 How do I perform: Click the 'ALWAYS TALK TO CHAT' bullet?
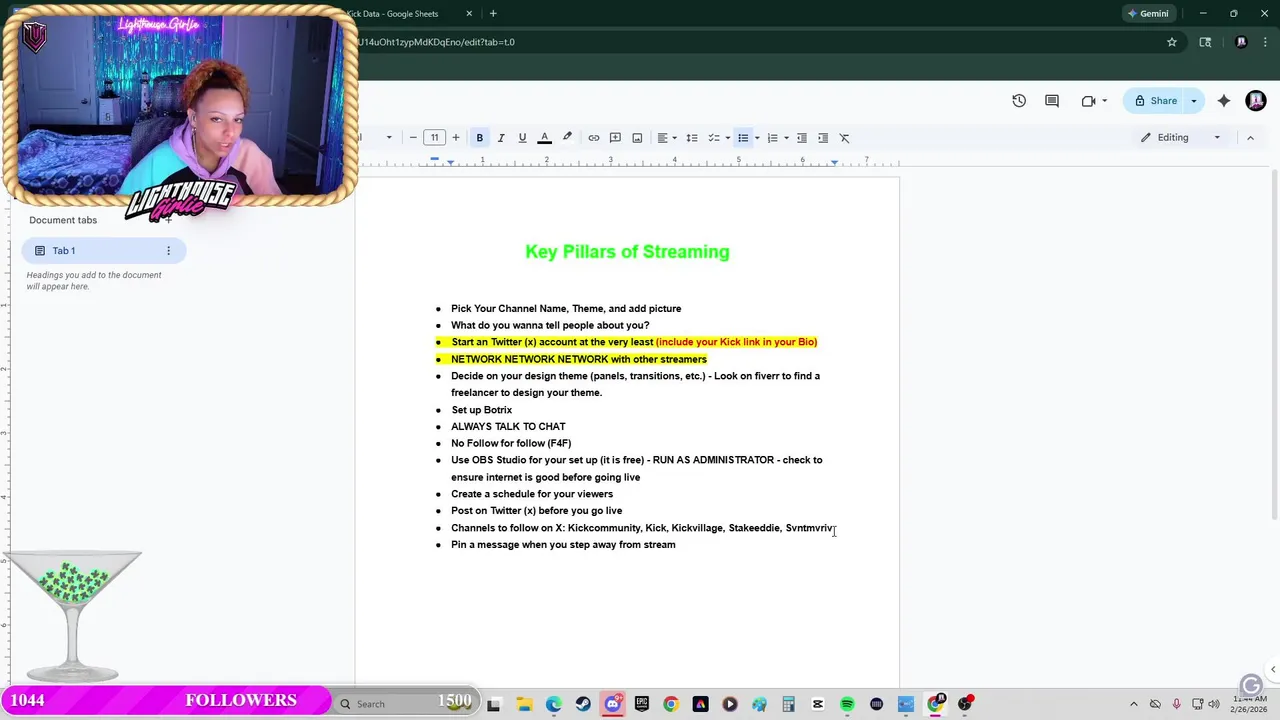pyautogui.click(x=508, y=427)
